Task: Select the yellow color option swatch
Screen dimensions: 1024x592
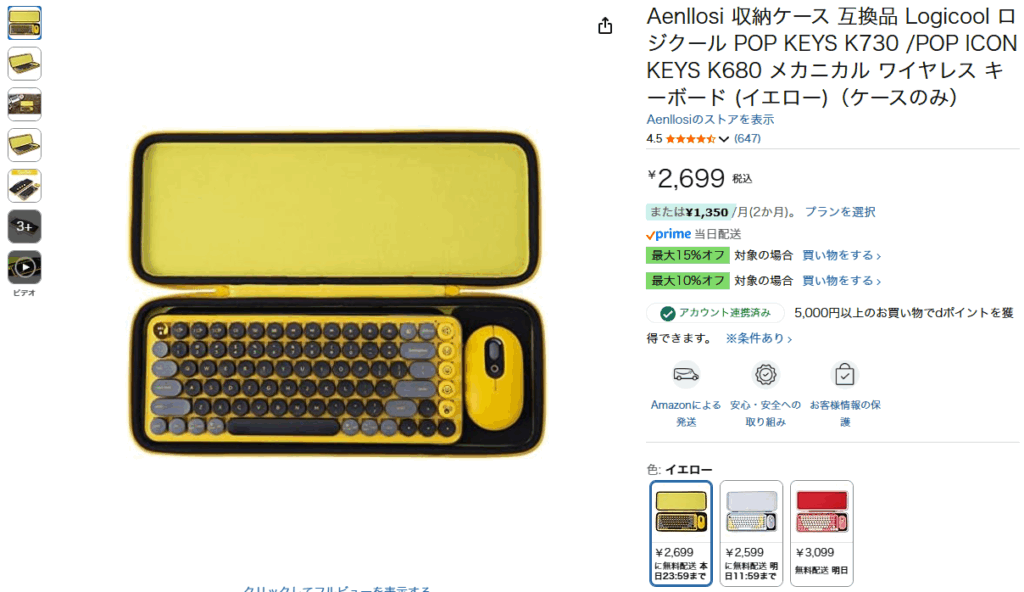Action: point(680,533)
